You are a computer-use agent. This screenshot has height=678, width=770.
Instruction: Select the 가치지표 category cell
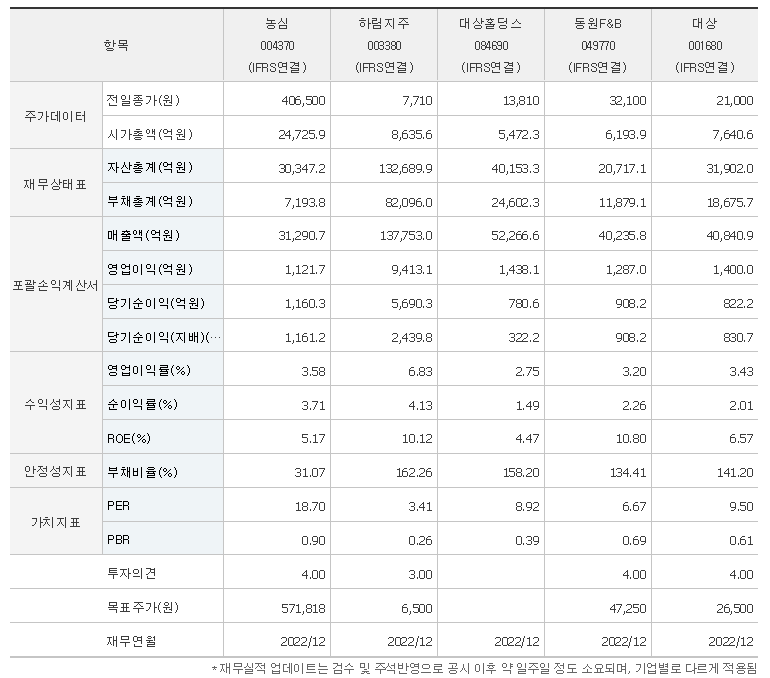coord(56,522)
